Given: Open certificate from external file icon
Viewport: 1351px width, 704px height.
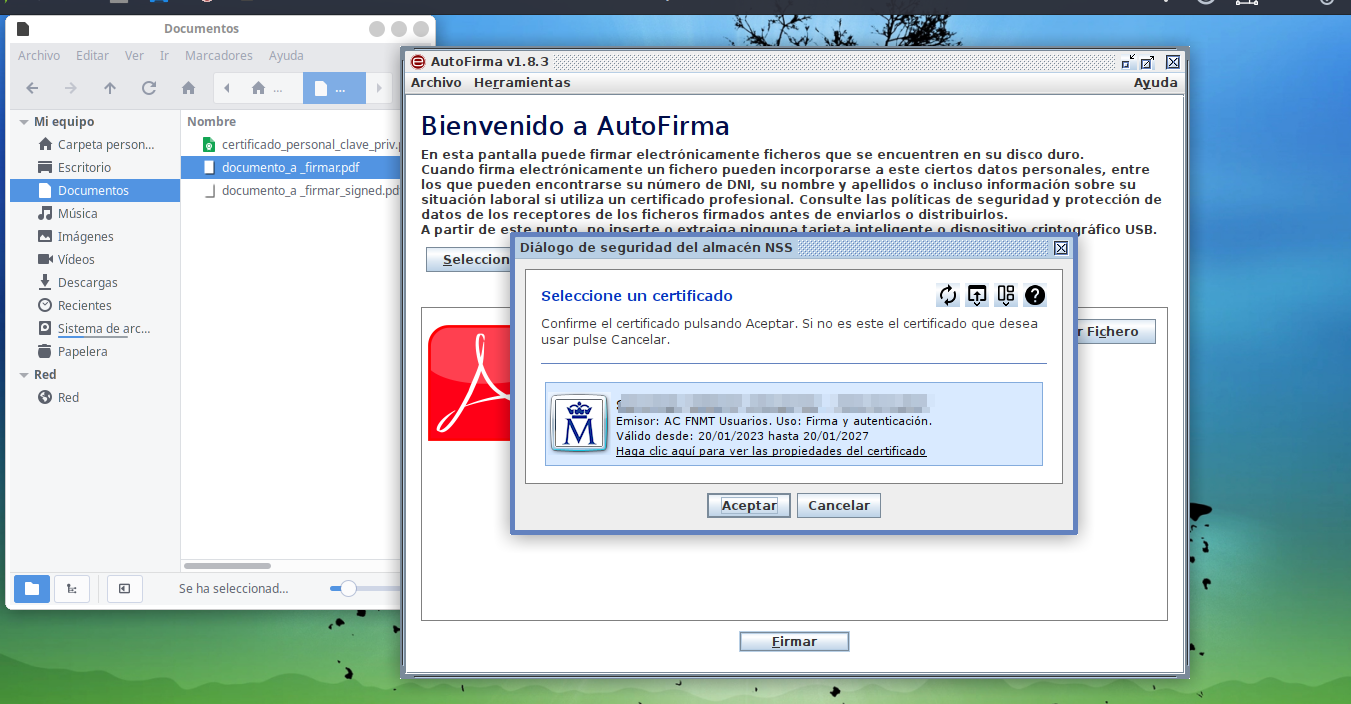Looking at the screenshot, I should point(977,295).
